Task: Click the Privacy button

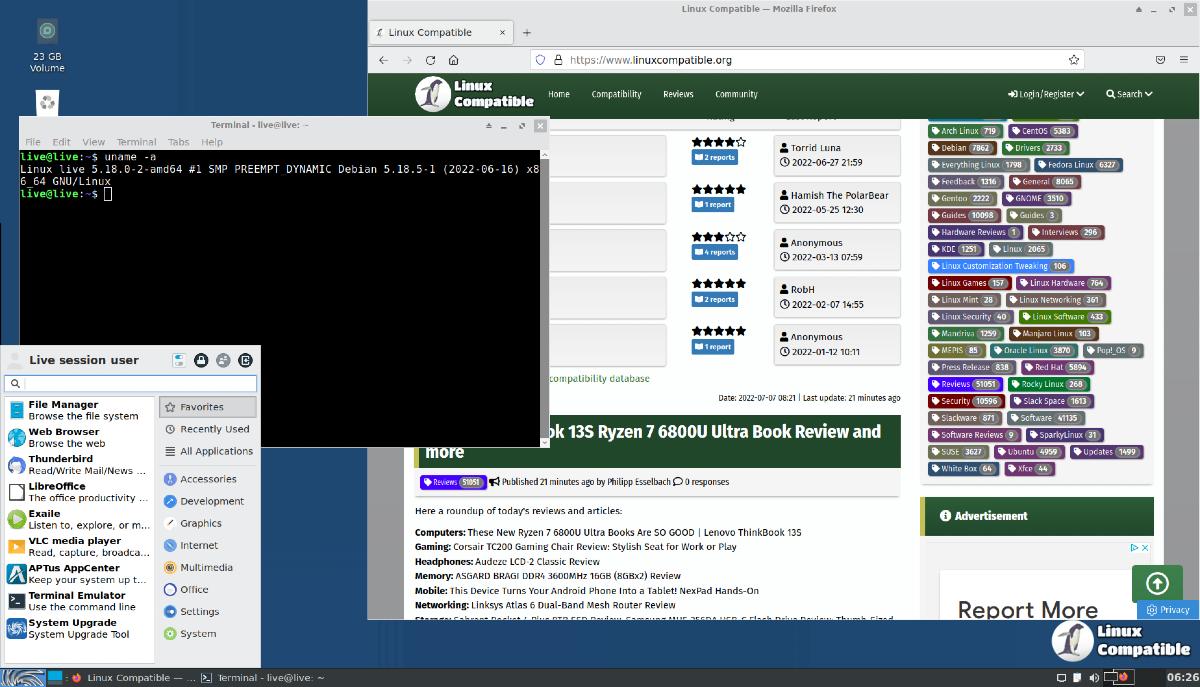Action: pyautogui.click(x=1168, y=609)
